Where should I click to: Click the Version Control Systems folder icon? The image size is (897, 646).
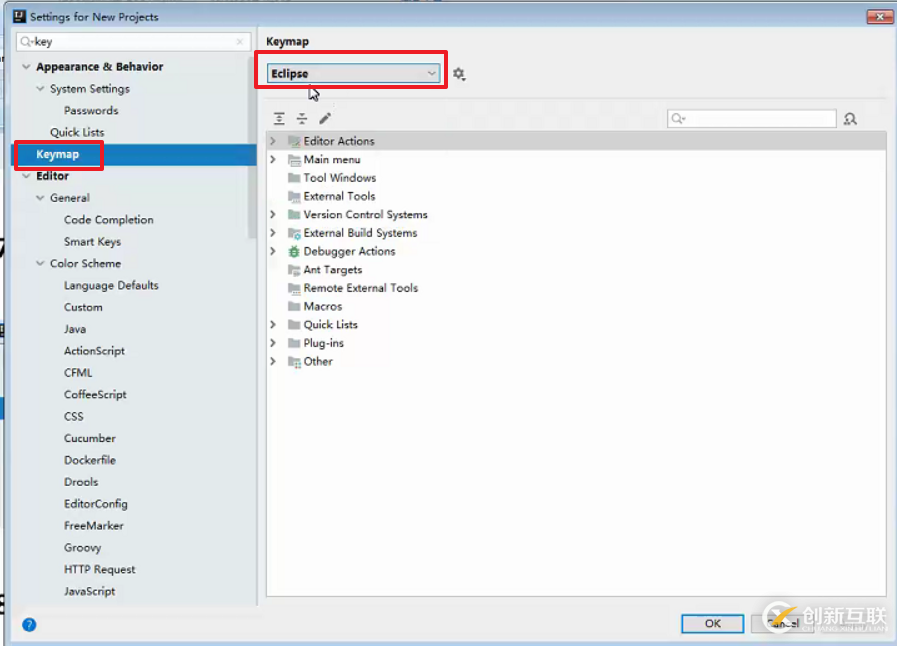[x=294, y=215]
